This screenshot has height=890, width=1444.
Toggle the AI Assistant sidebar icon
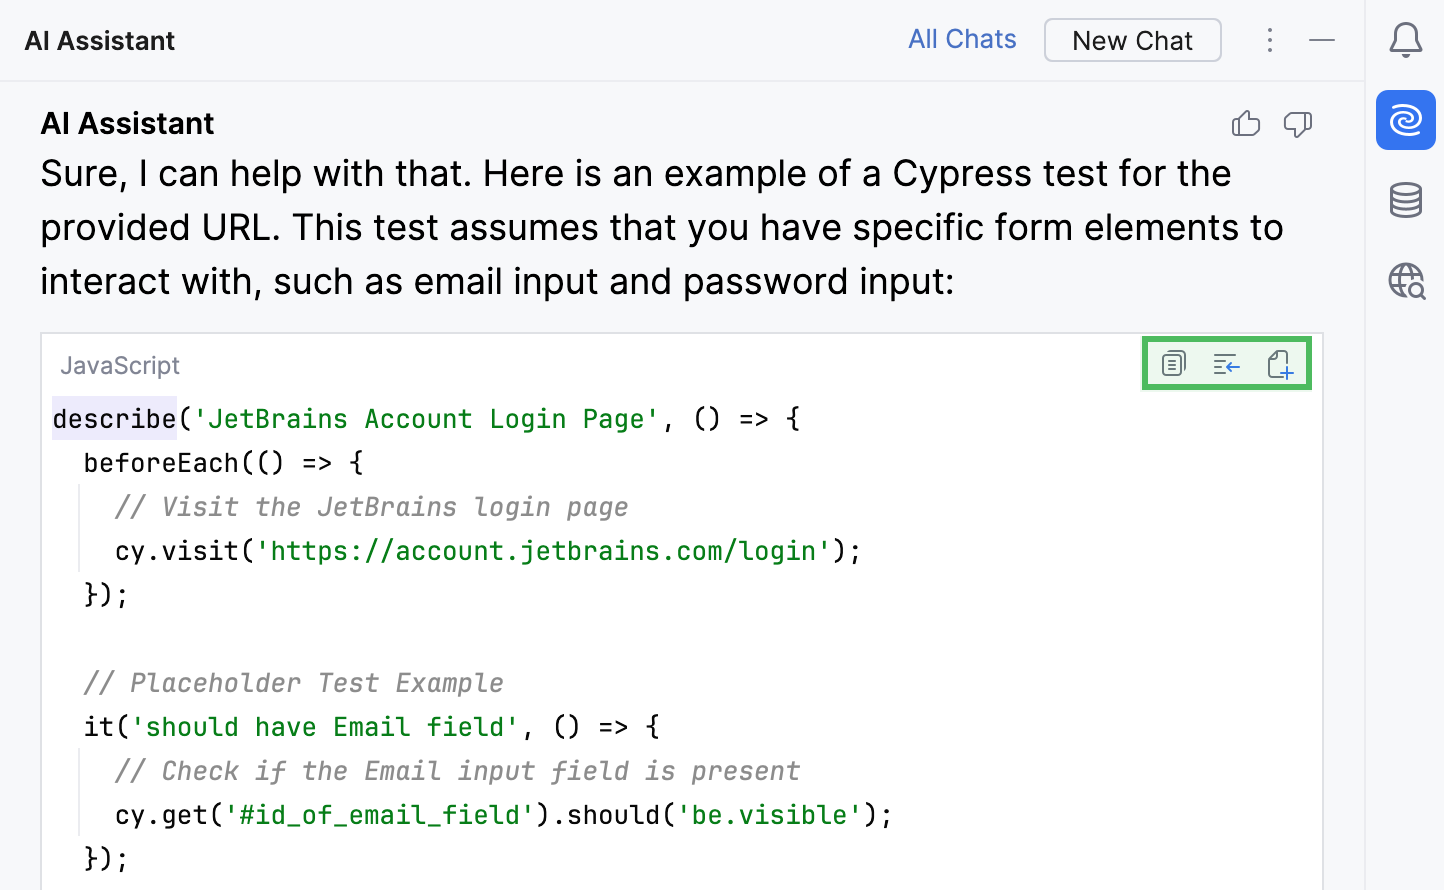click(x=1406, y=120)
